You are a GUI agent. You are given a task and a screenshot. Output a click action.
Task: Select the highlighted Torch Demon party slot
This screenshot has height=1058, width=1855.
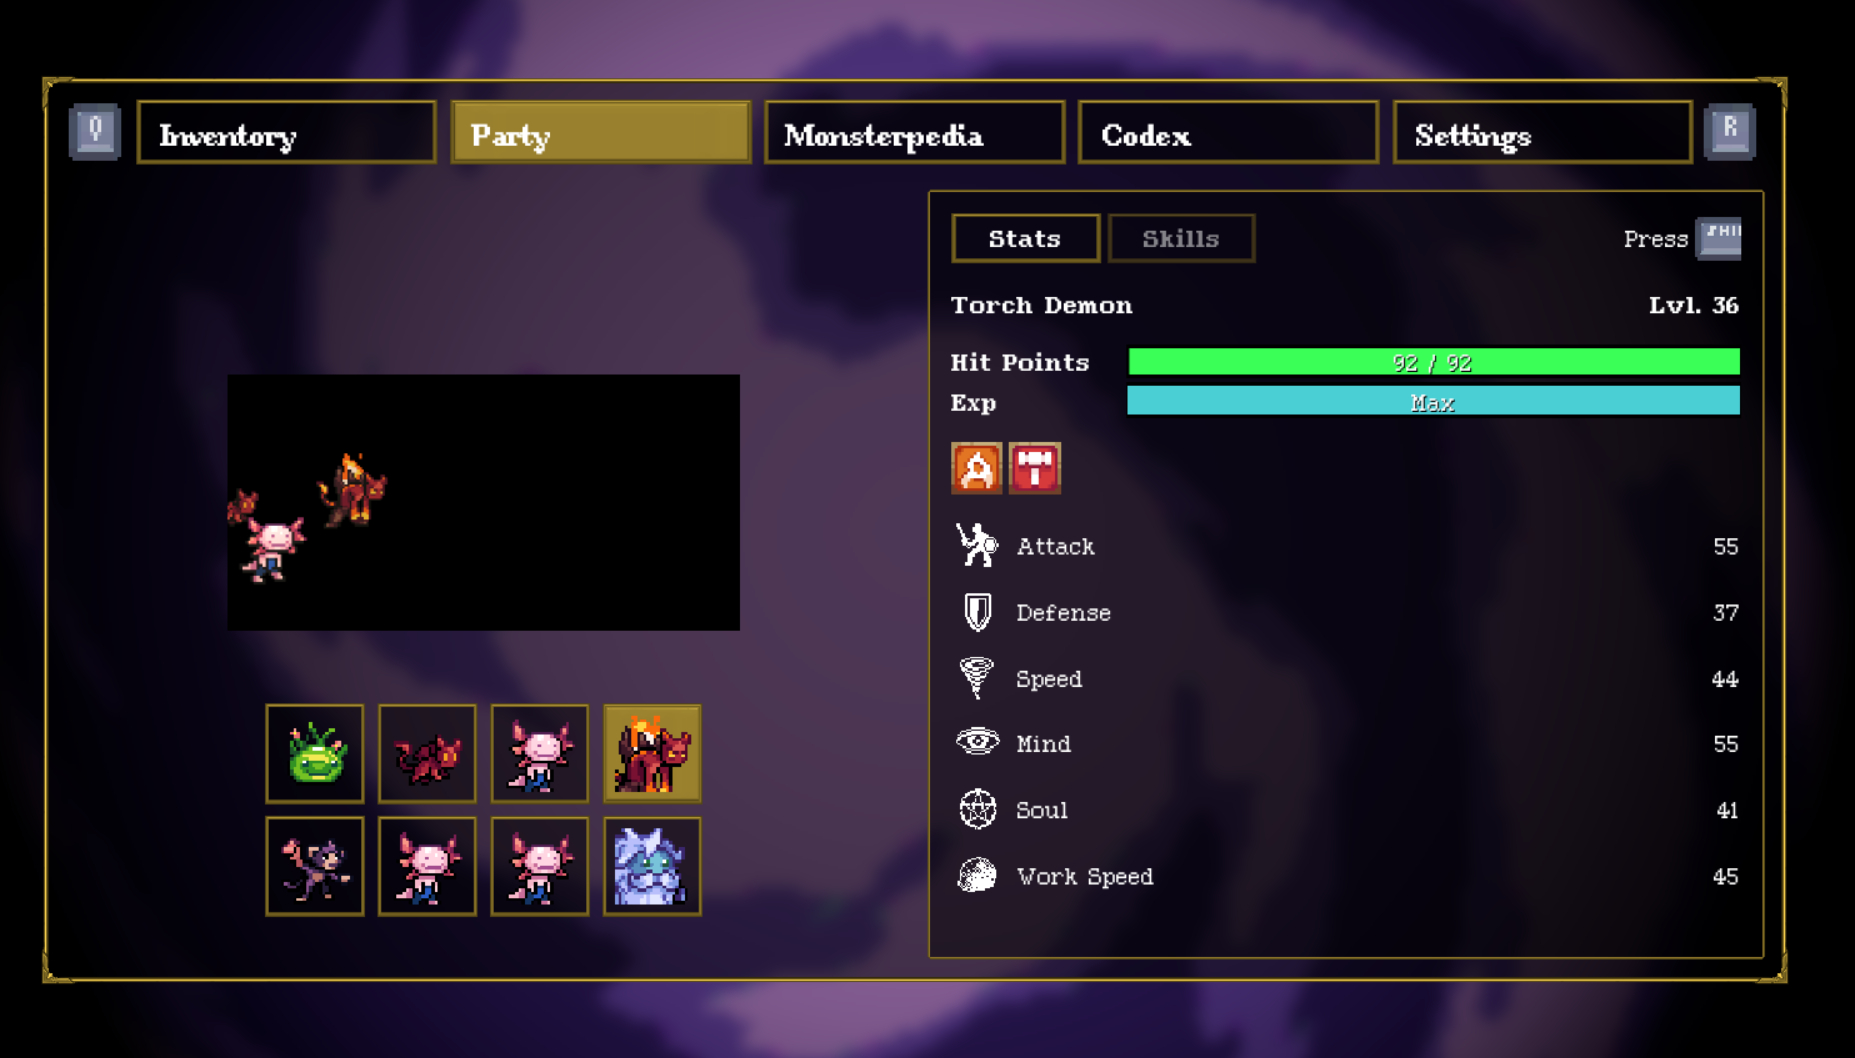pos(652,753)
